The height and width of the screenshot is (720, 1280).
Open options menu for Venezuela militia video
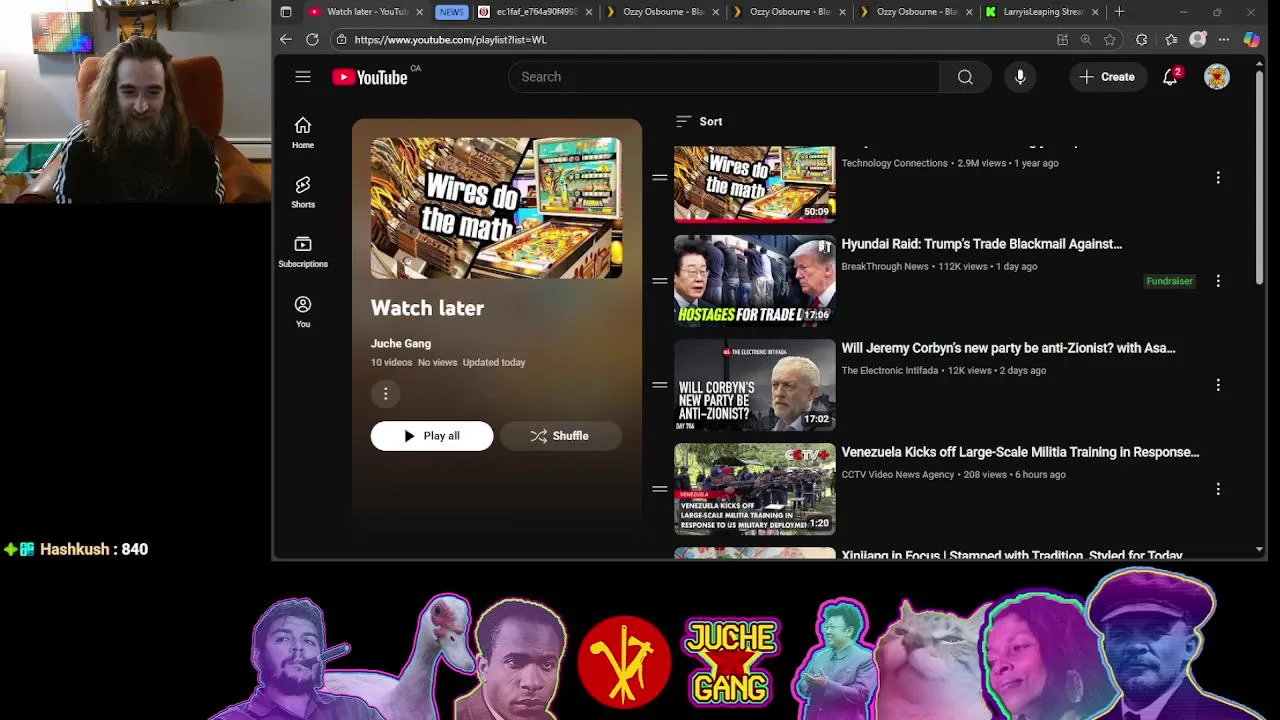[1218, 489]
